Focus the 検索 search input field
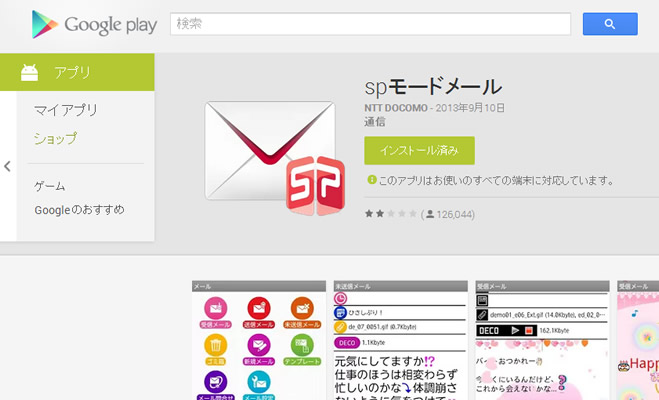Viewport: 659px width, 400px height. (x=370, y=24)
